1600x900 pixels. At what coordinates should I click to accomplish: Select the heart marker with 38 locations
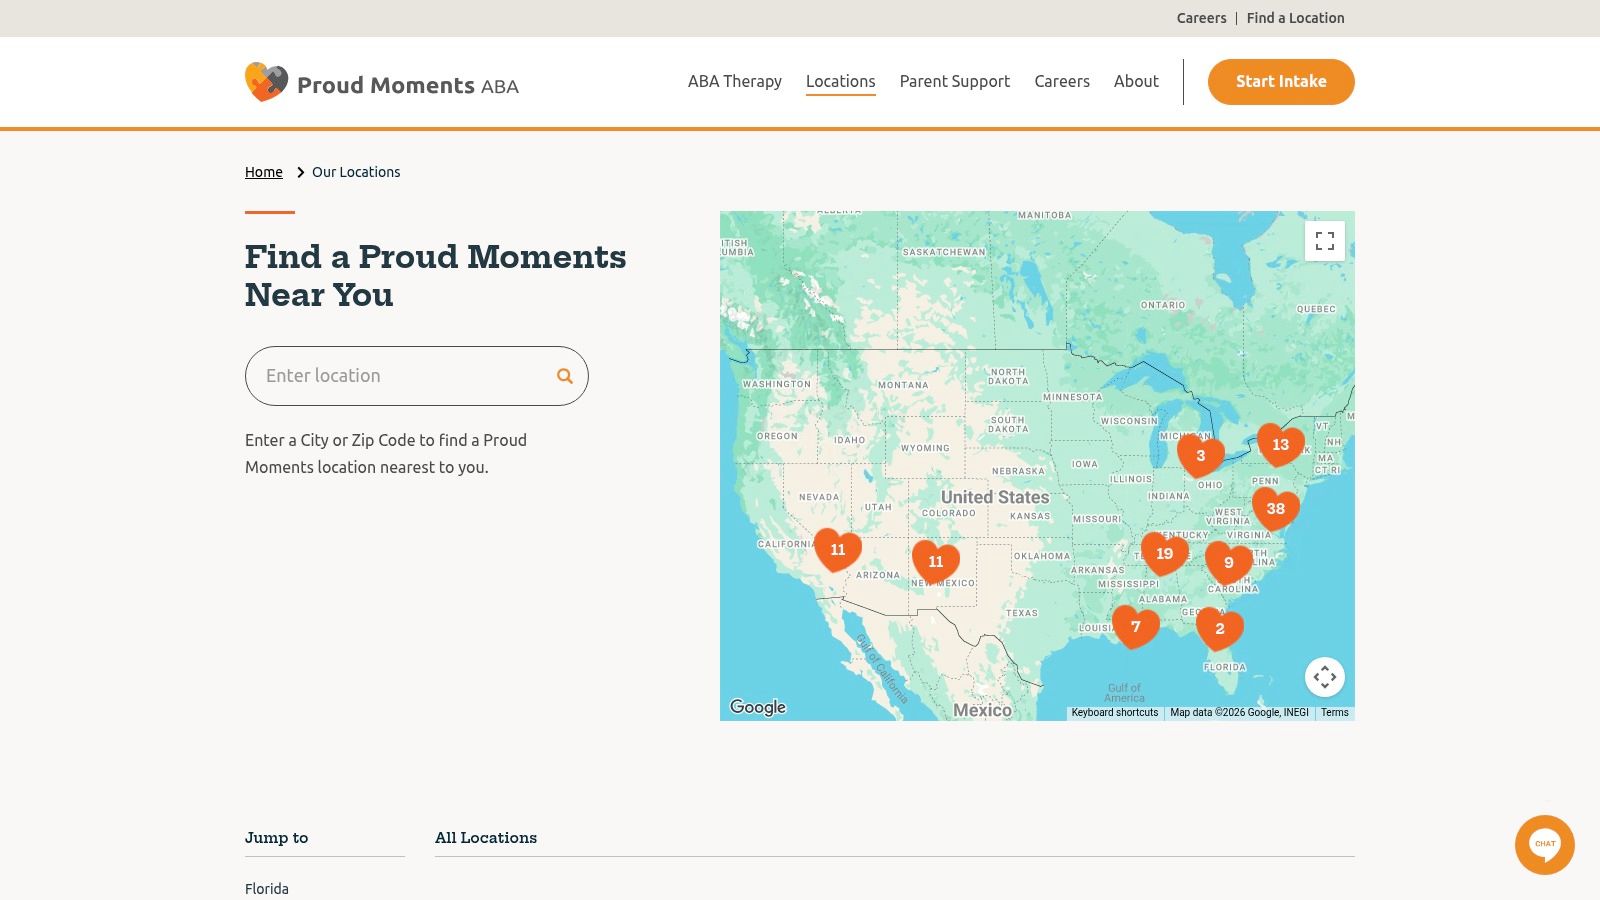coord(1276,509)
